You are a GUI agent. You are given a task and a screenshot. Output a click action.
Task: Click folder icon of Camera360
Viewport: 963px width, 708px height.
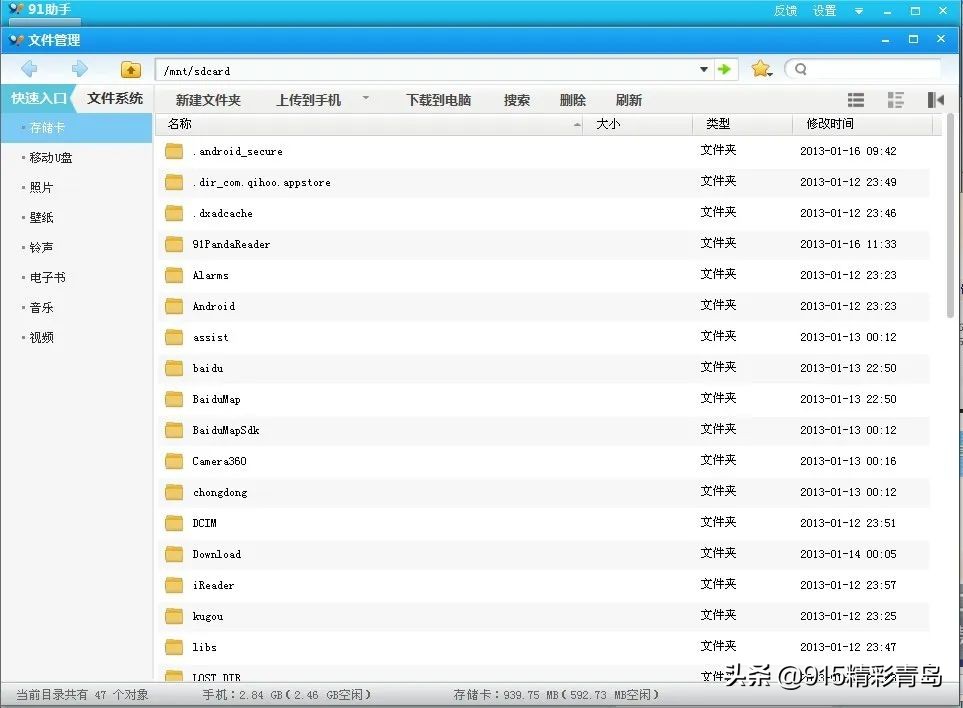click(174, 461)
